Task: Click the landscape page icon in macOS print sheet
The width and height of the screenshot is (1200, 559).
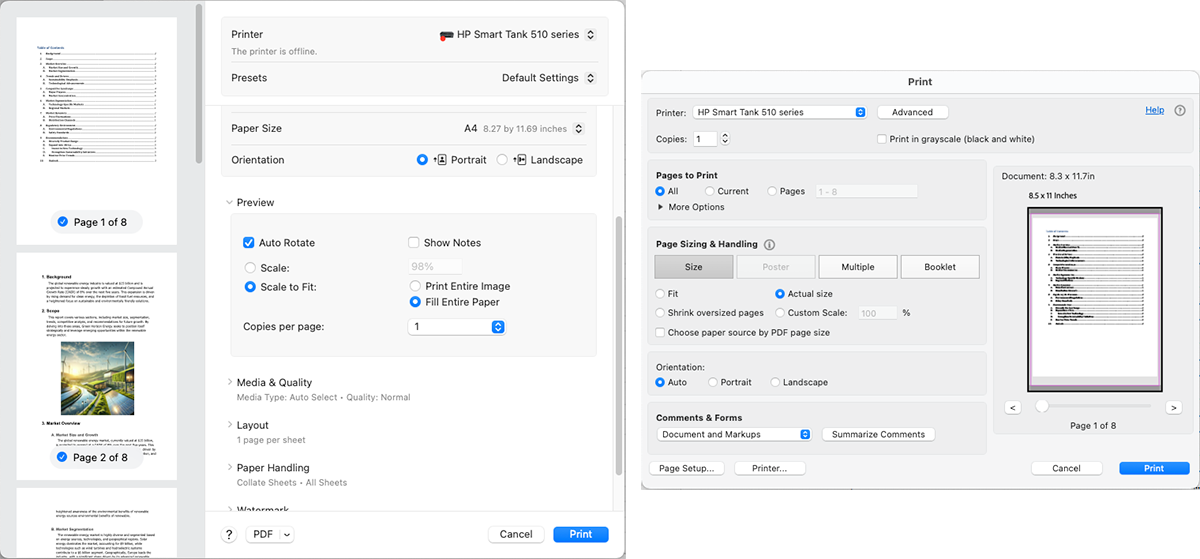Action: click(519, 160)
